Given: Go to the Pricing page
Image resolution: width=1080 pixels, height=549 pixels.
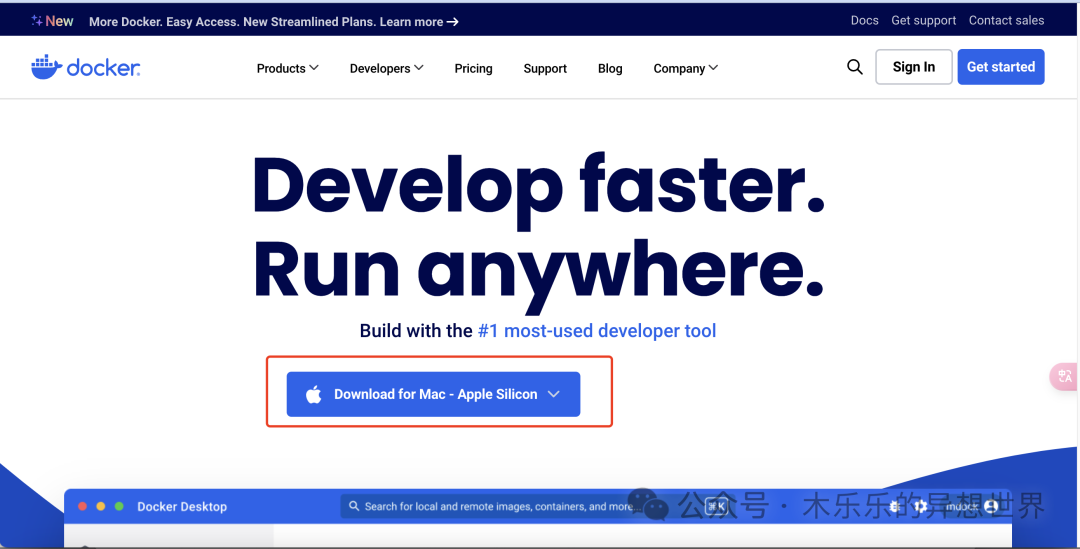Looking at the screenshot, I should tap(473, 68).
